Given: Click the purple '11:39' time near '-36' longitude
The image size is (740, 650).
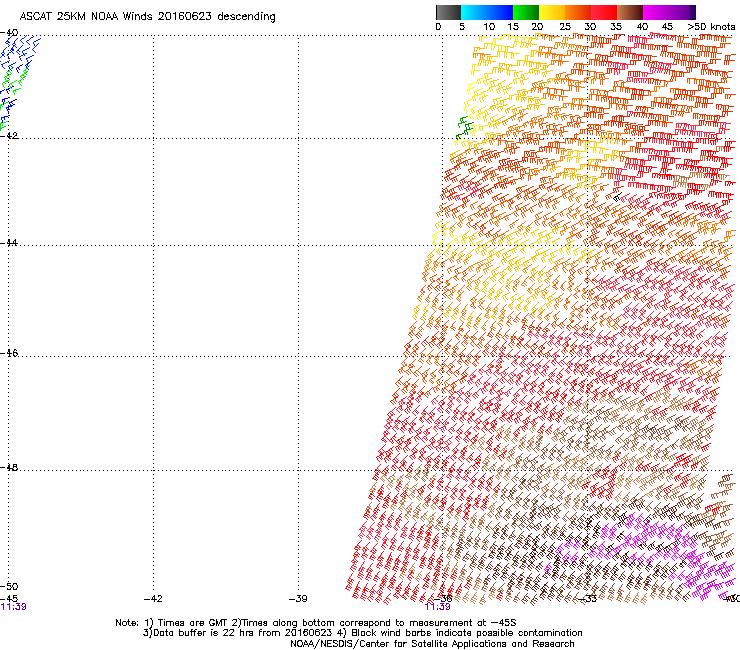Looking at the screenshot, I should click(x=437, y=607).
